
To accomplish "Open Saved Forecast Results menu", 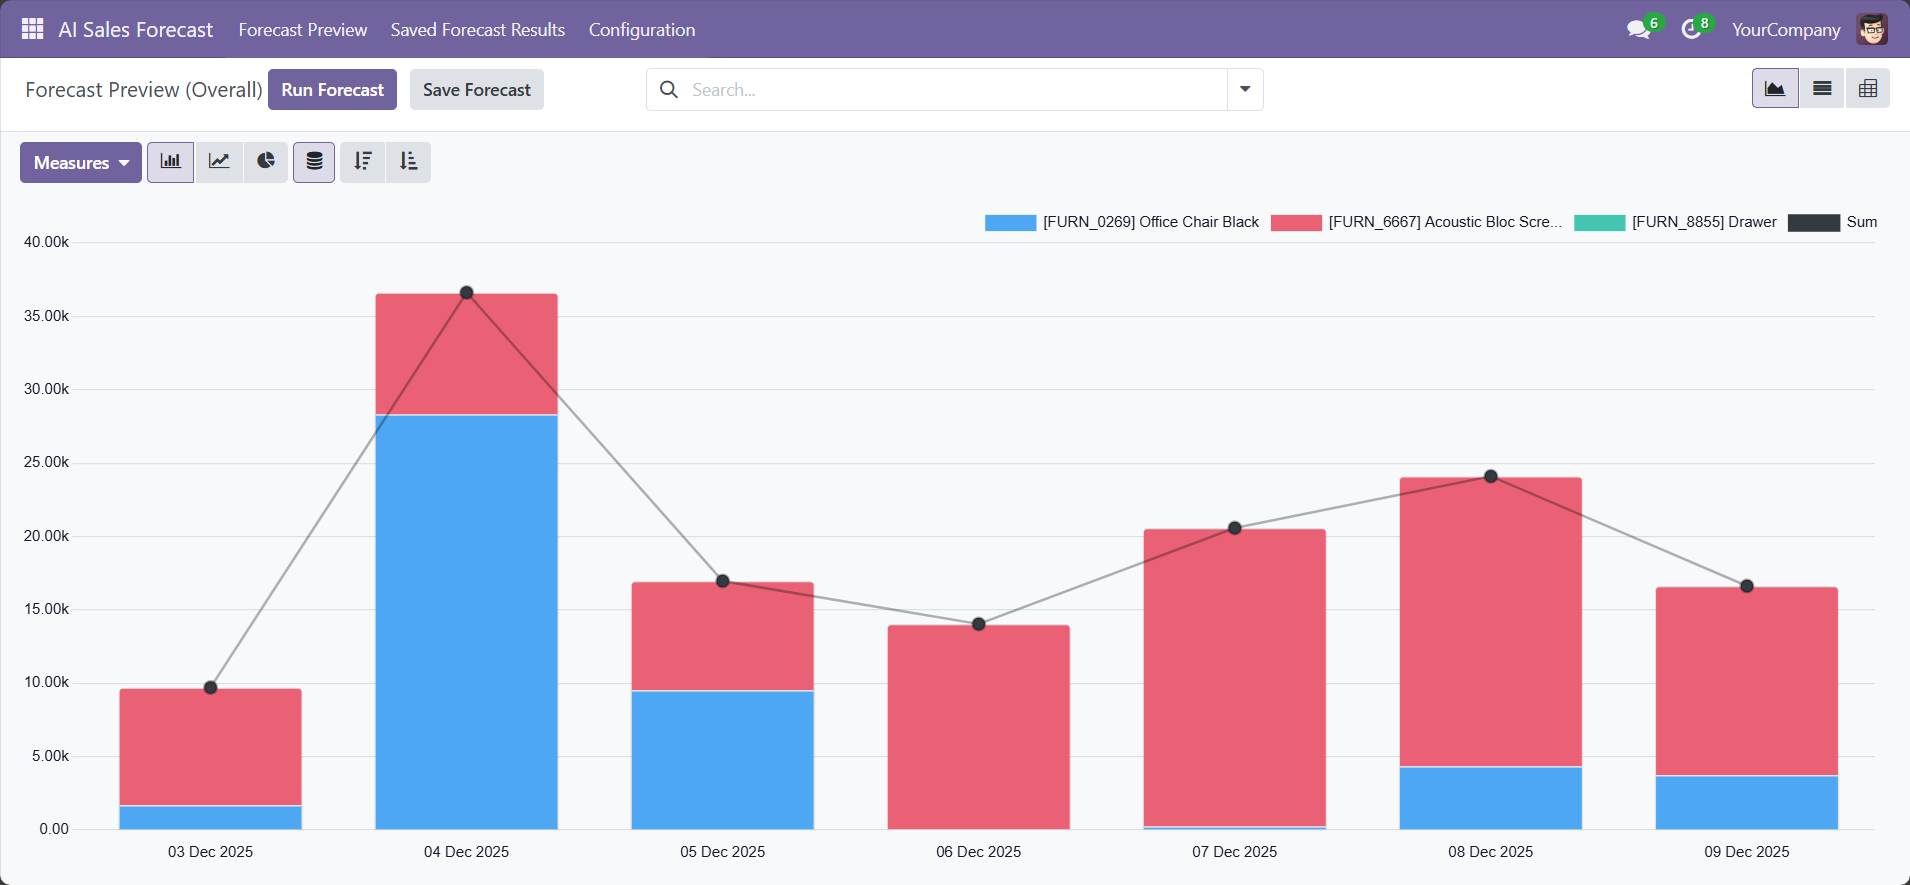I will coord(477,30).
